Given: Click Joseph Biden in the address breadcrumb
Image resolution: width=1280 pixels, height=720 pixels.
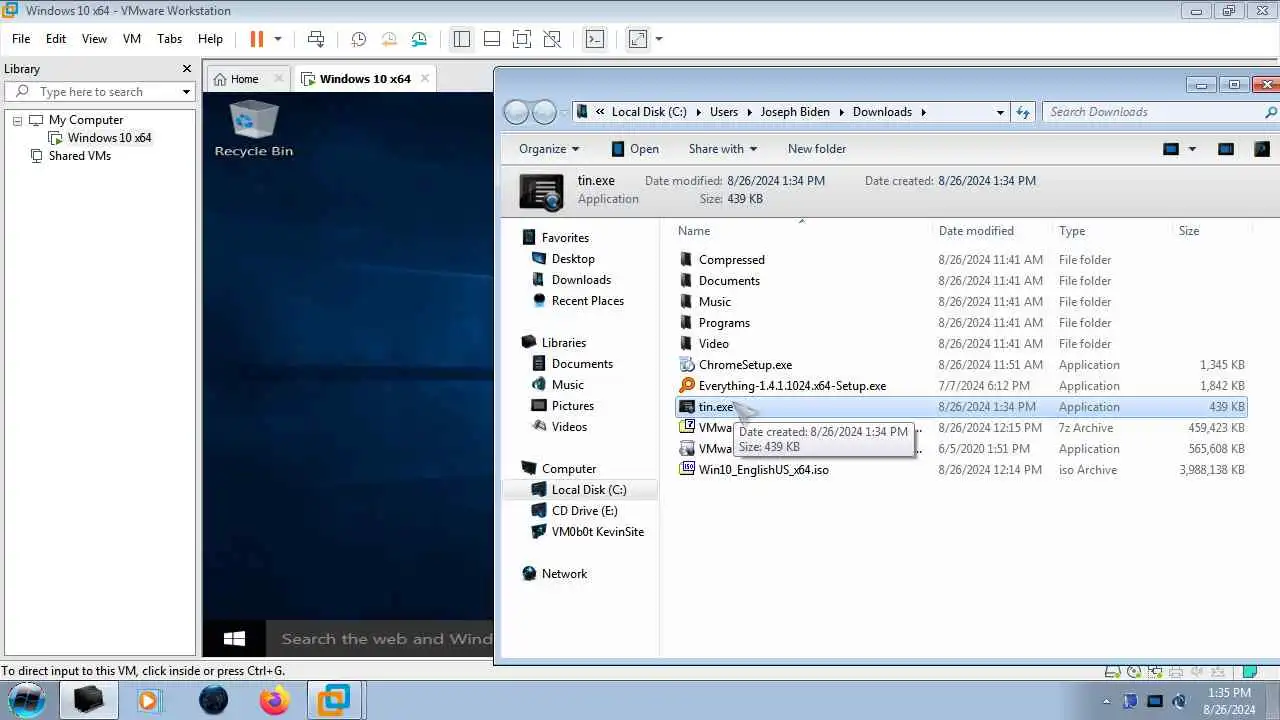Looking at the screenshot, I should (x=795, y=112).
